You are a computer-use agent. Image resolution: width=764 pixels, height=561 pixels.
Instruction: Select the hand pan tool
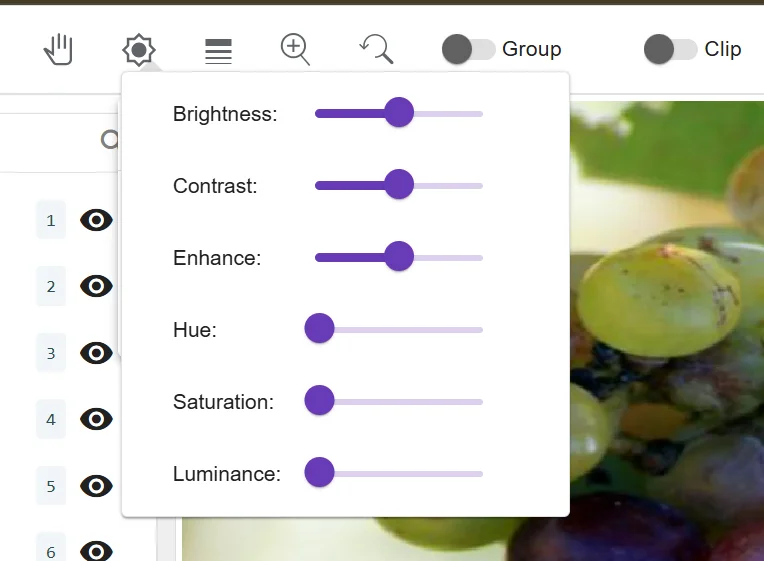[x=58, y=49]
